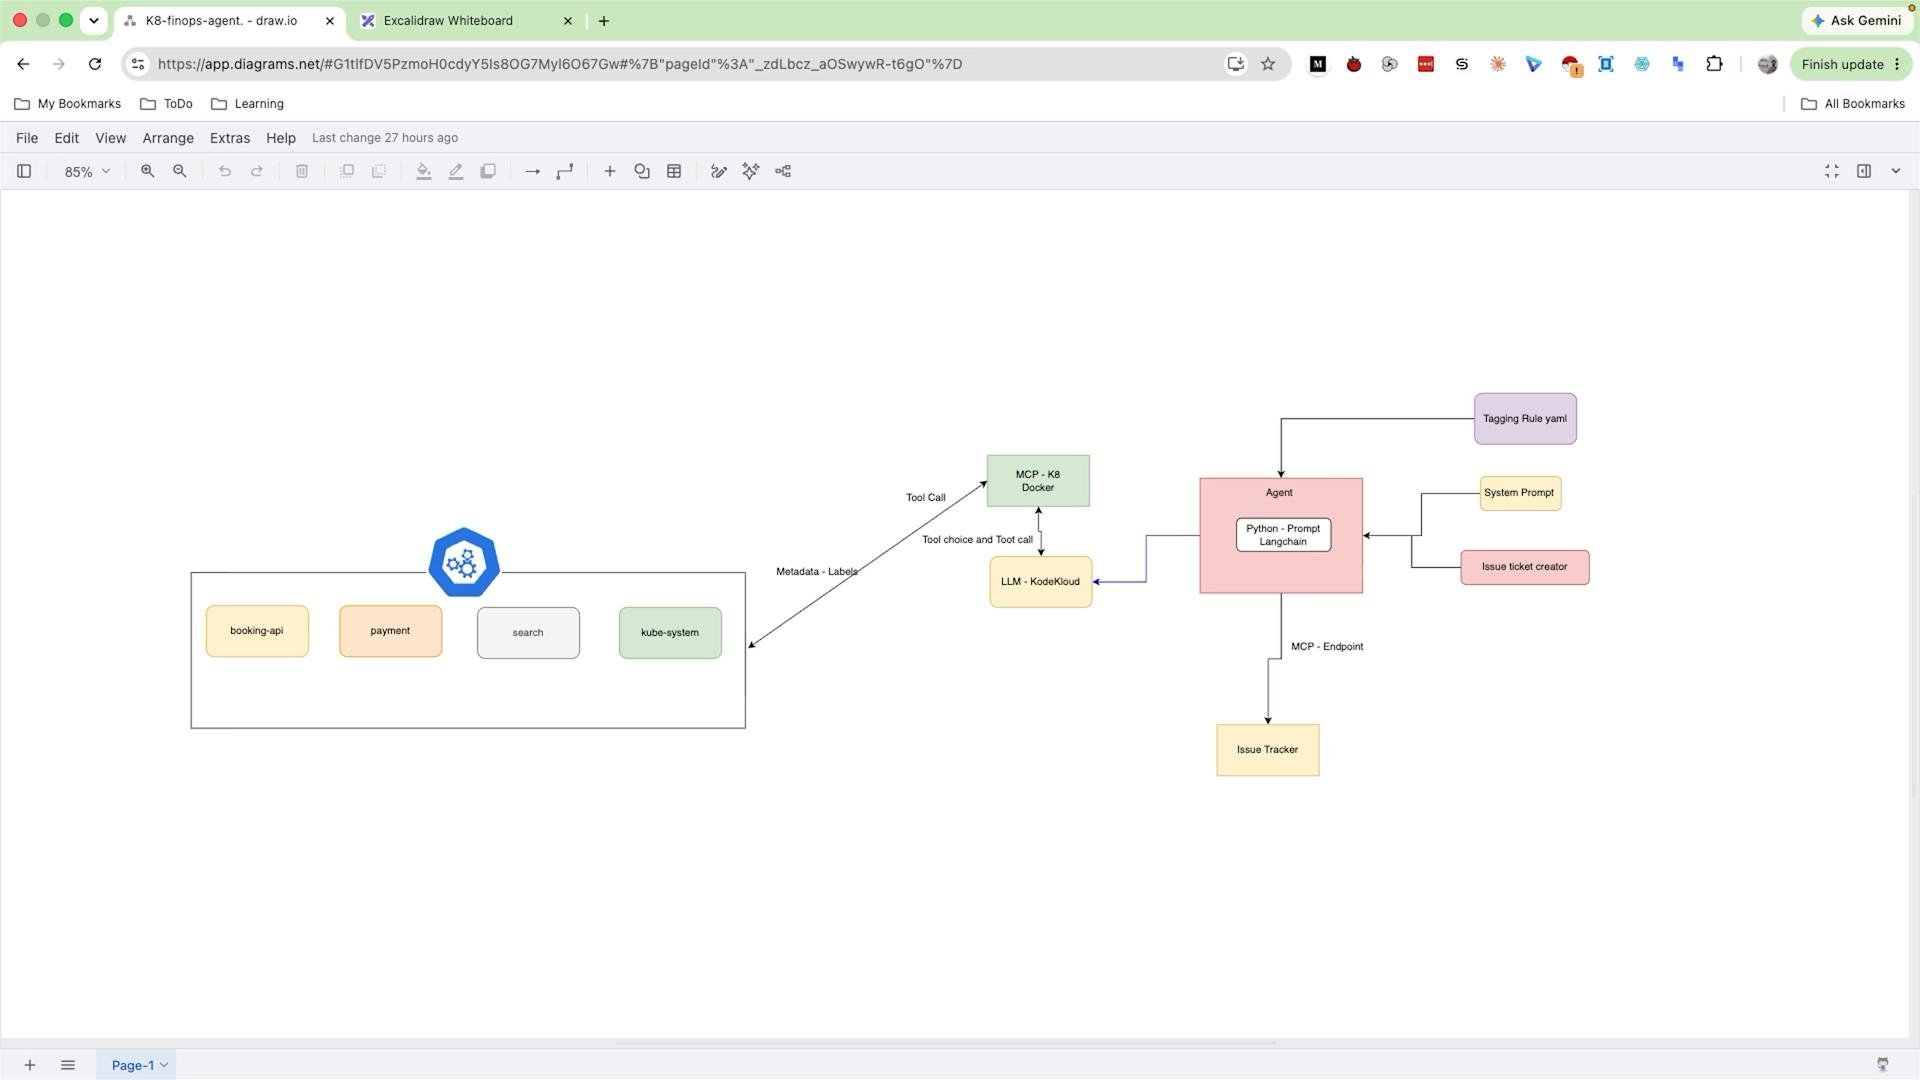Image resolution: width=1920 pixels, height=1080 pixels.
Task: Click the Fullscreen icon at top right
Action: (x=1832, y=171)
